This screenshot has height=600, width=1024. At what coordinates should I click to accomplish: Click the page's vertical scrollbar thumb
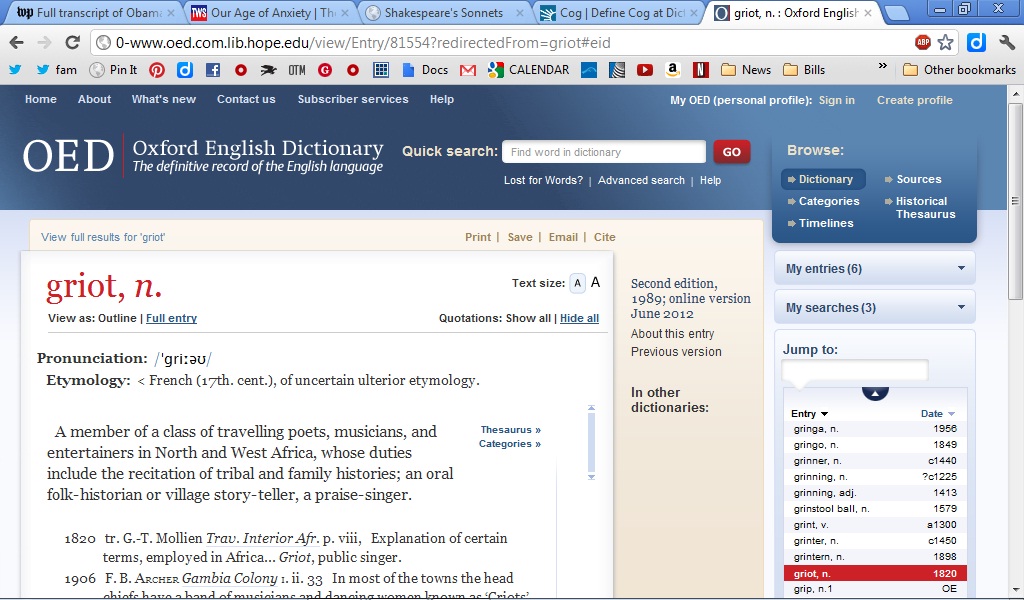pyautogui.click(x=1016, y=201)
